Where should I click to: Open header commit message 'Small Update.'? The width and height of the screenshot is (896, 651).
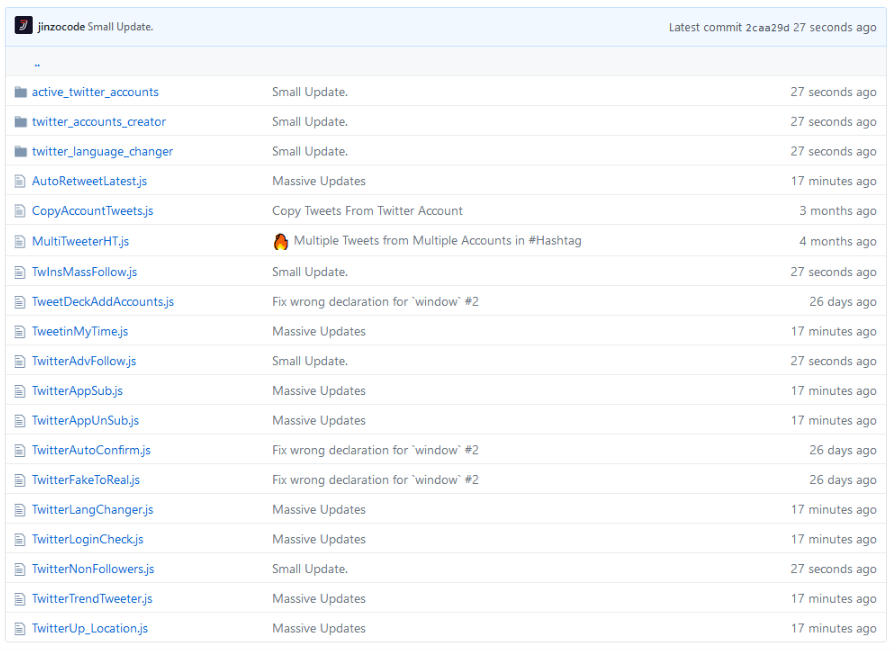120,27
